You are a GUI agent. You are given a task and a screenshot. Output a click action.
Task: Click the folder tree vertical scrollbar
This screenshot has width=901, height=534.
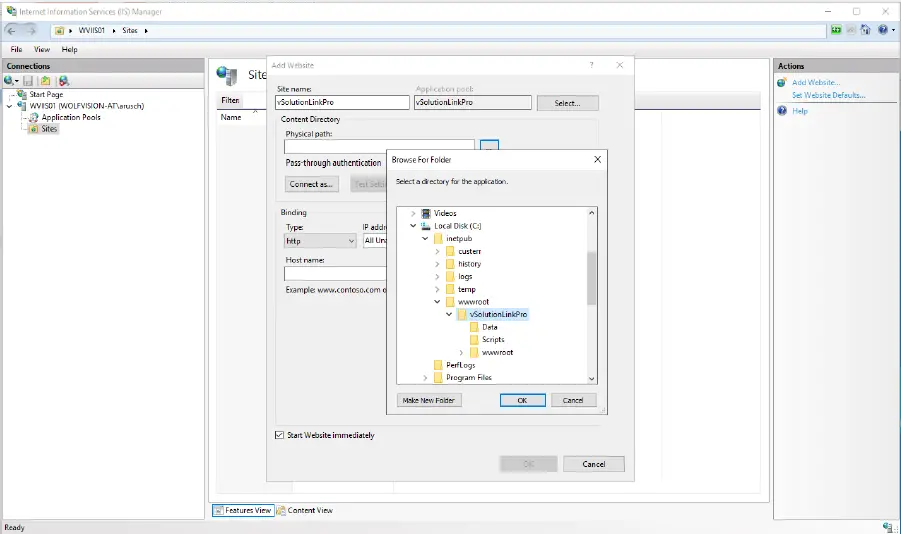point(591,277)
